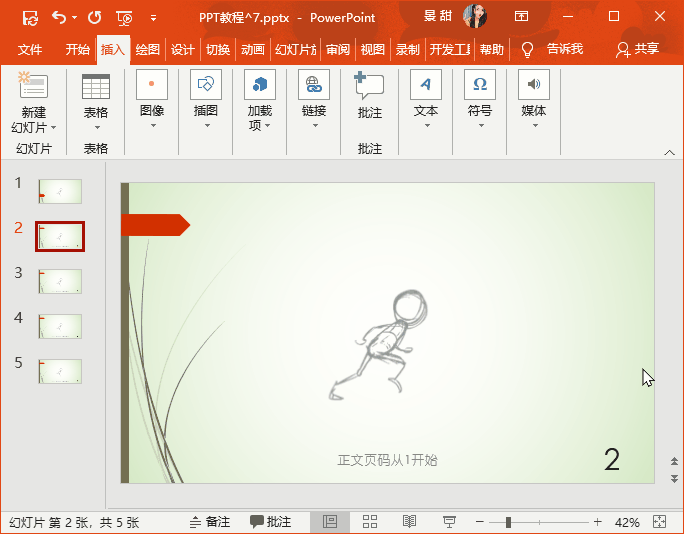Expand the 表格 dropdown arrow
The height and width of the screenshot is (534, 684).
[x=97, y=127]
